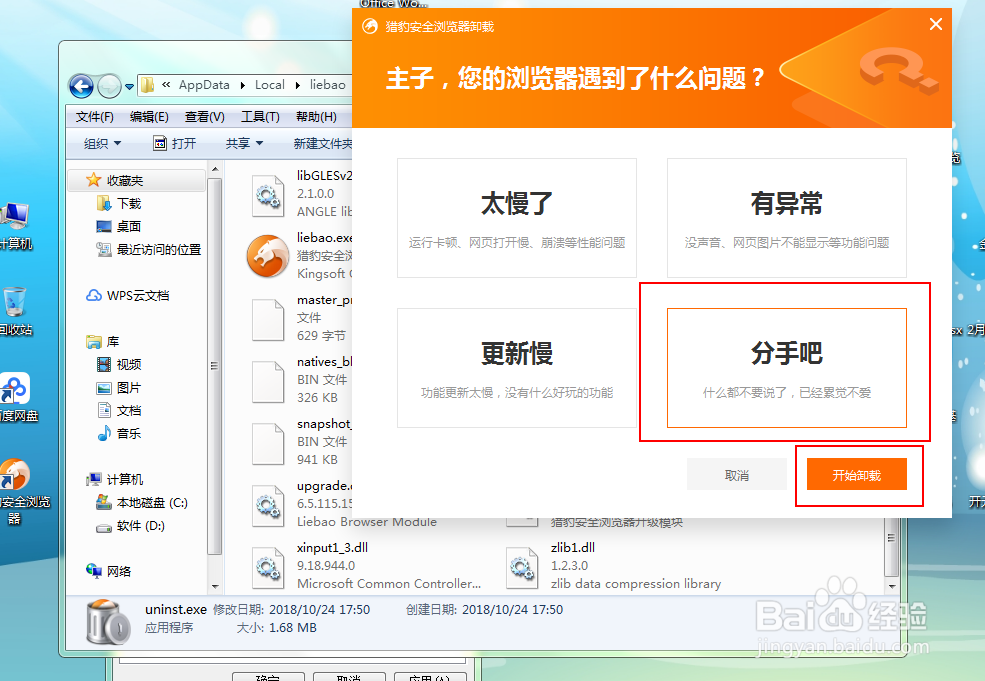
Task: Expand the arrow after Local breadcrumb
Action: (x=297, y=85)
